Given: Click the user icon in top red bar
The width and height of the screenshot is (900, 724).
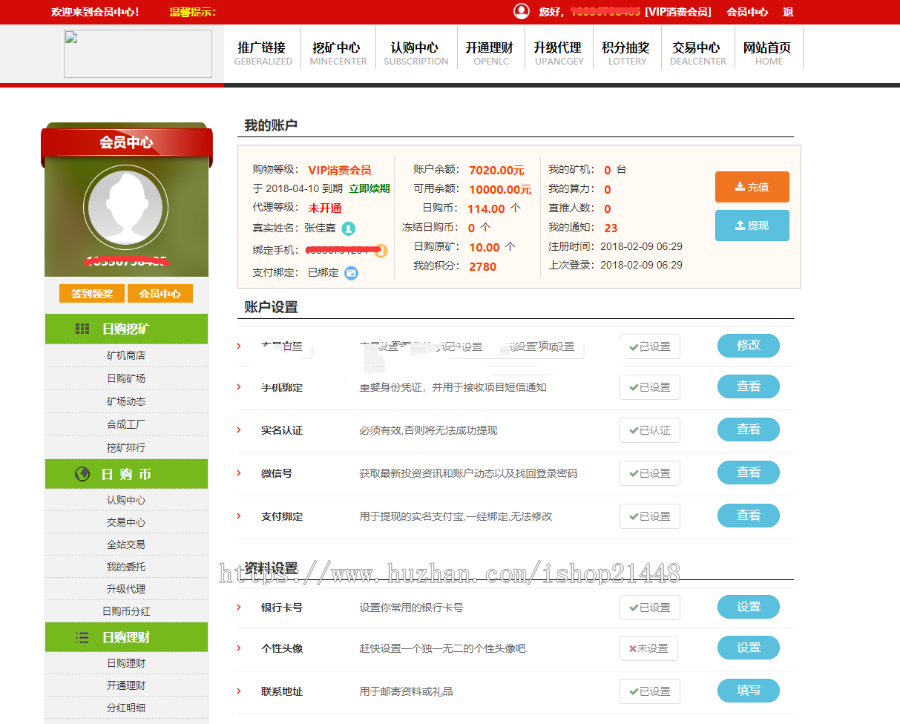Looking at the screenshot, I should [522, 11].
